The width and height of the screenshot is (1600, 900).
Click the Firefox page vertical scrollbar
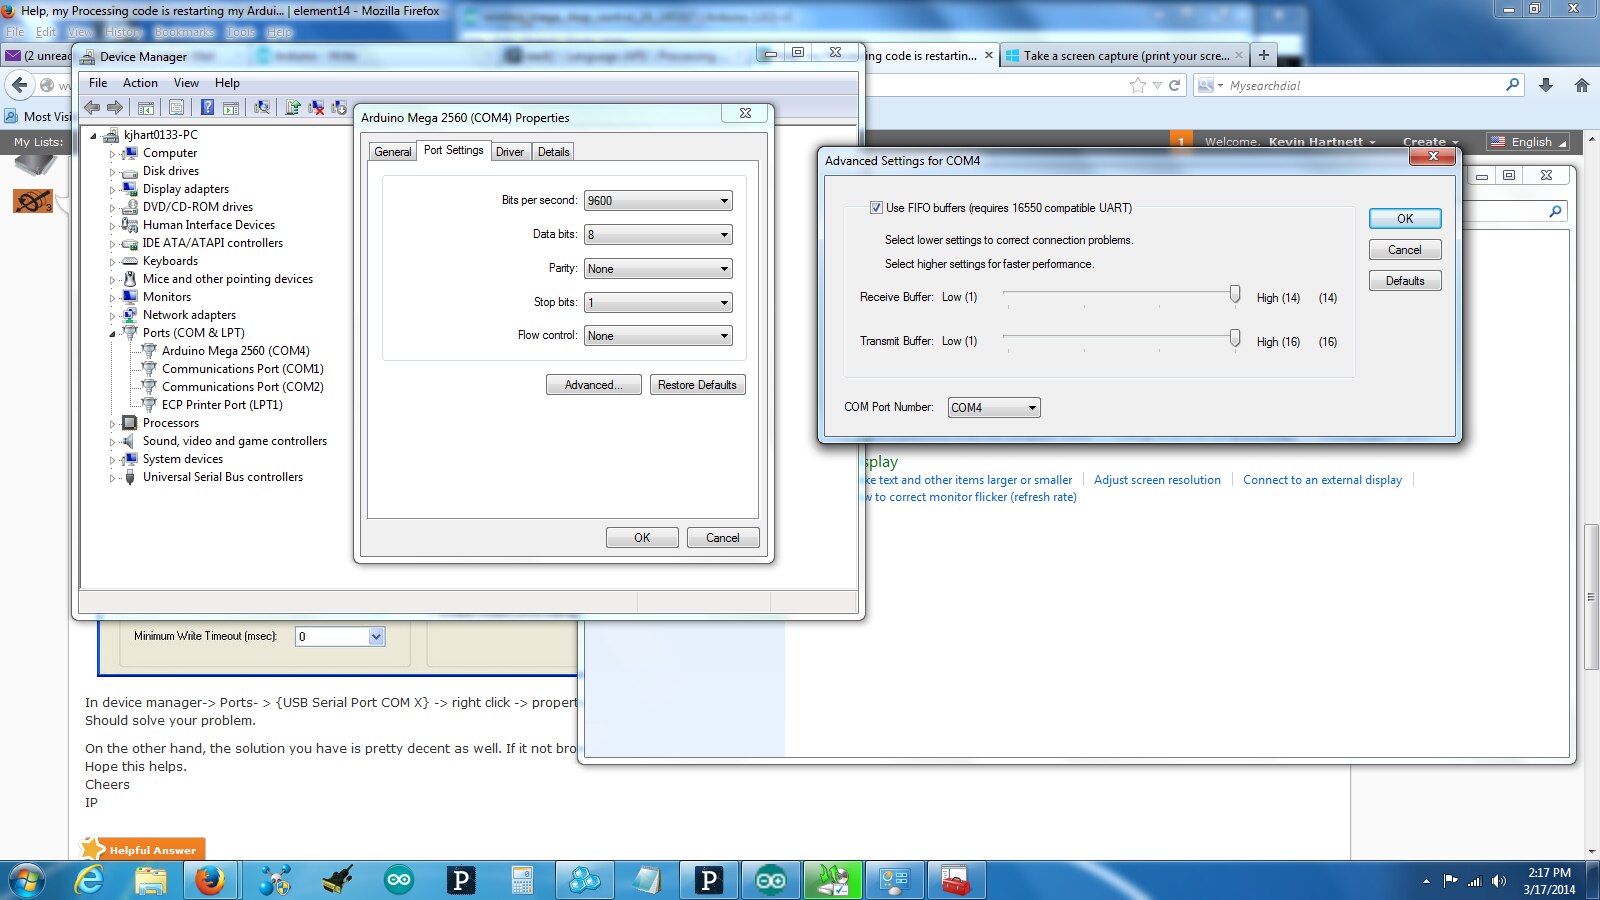point(1591,596)
